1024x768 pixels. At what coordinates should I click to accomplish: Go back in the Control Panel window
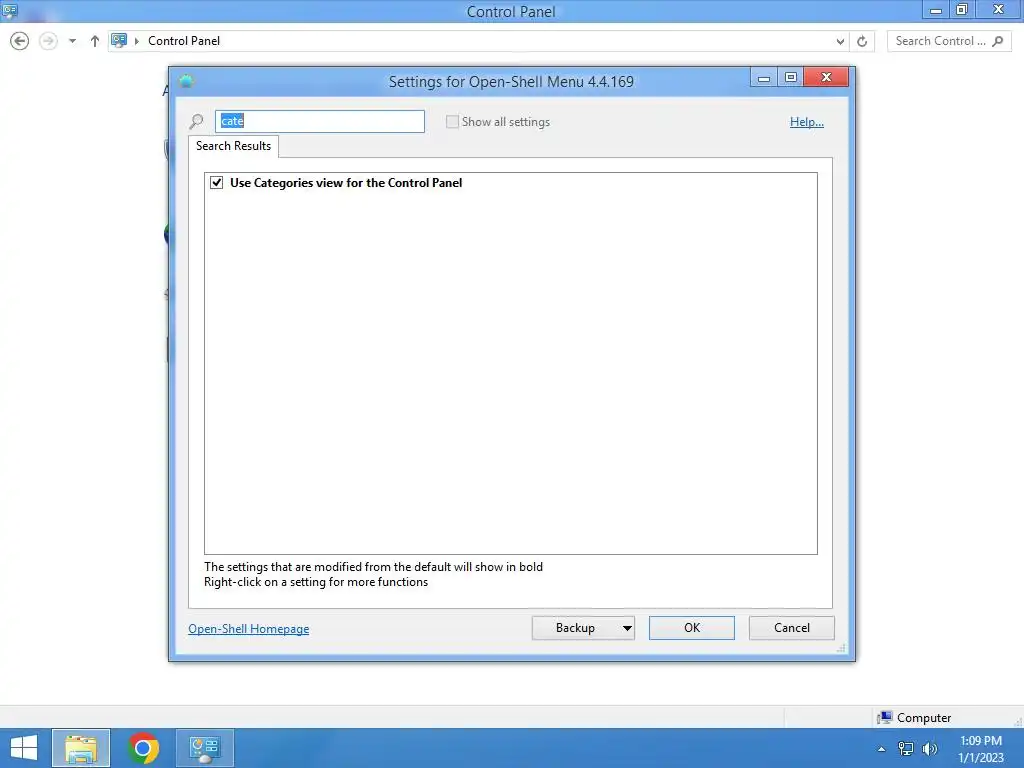coord(20,41)
